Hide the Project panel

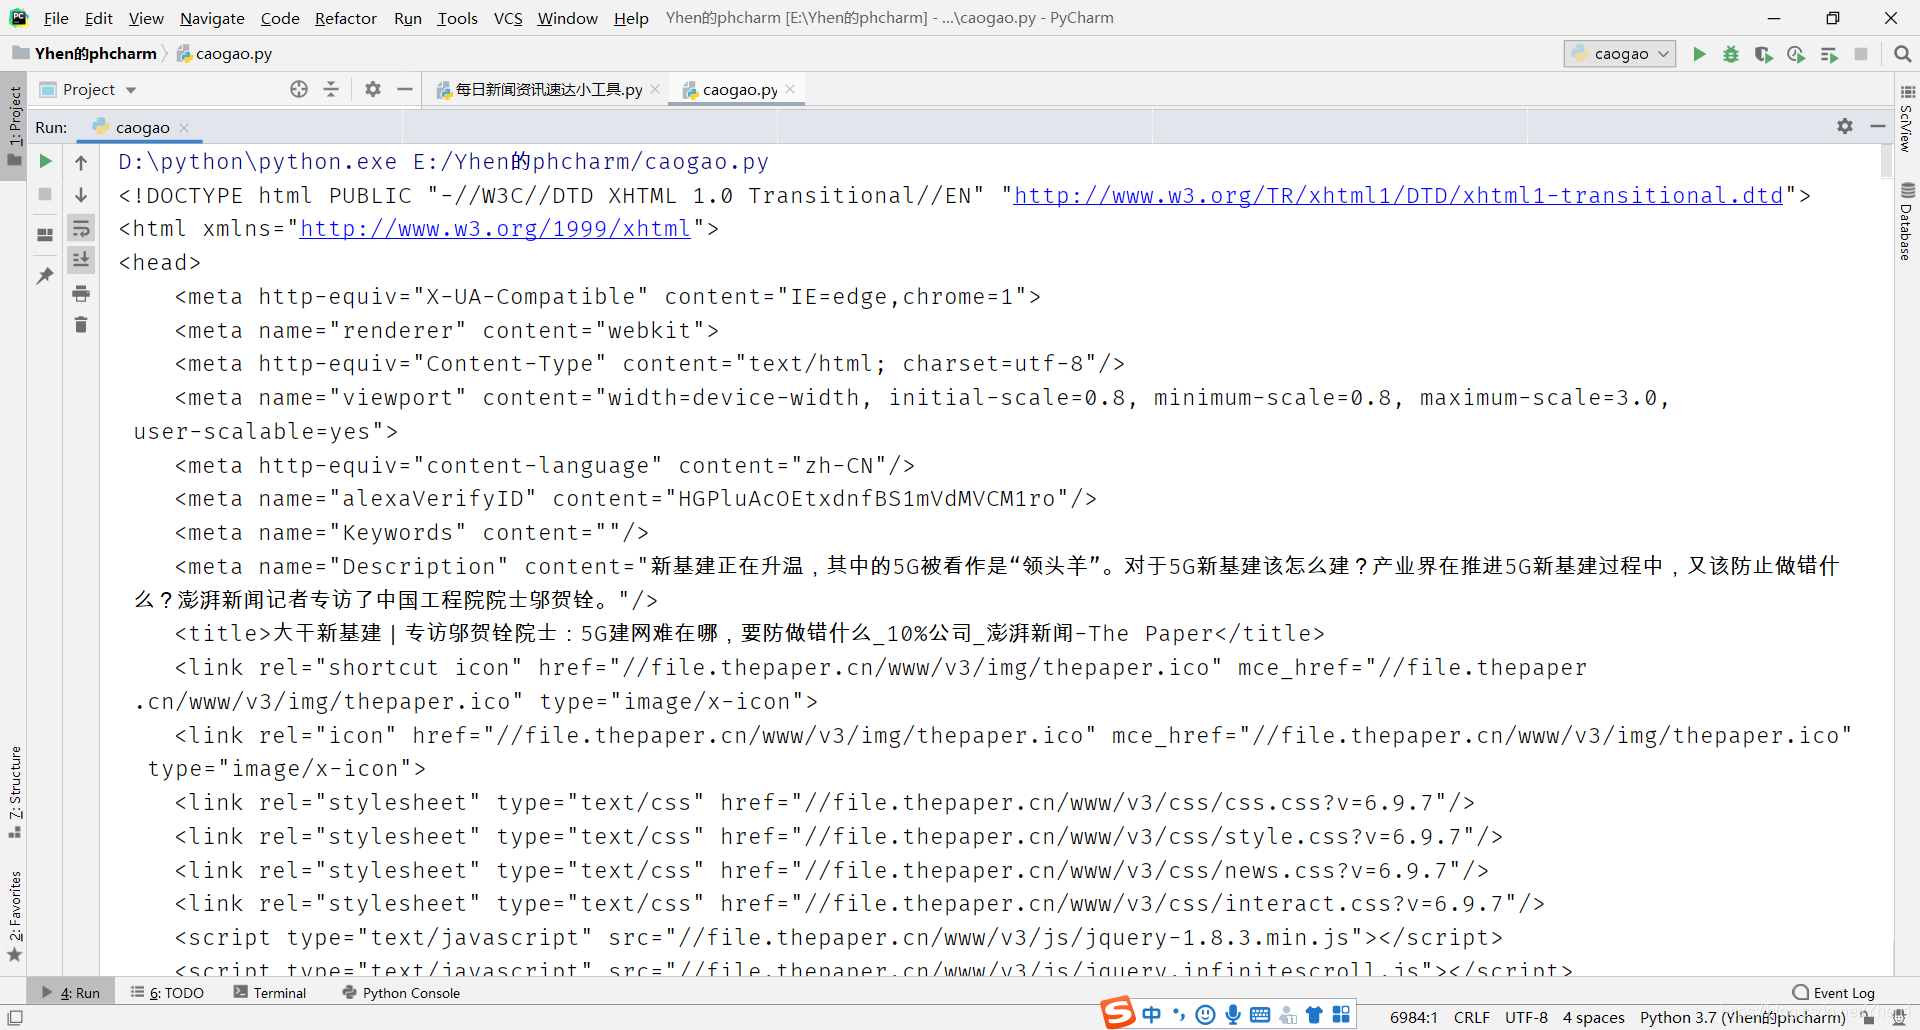click(405, 89)
